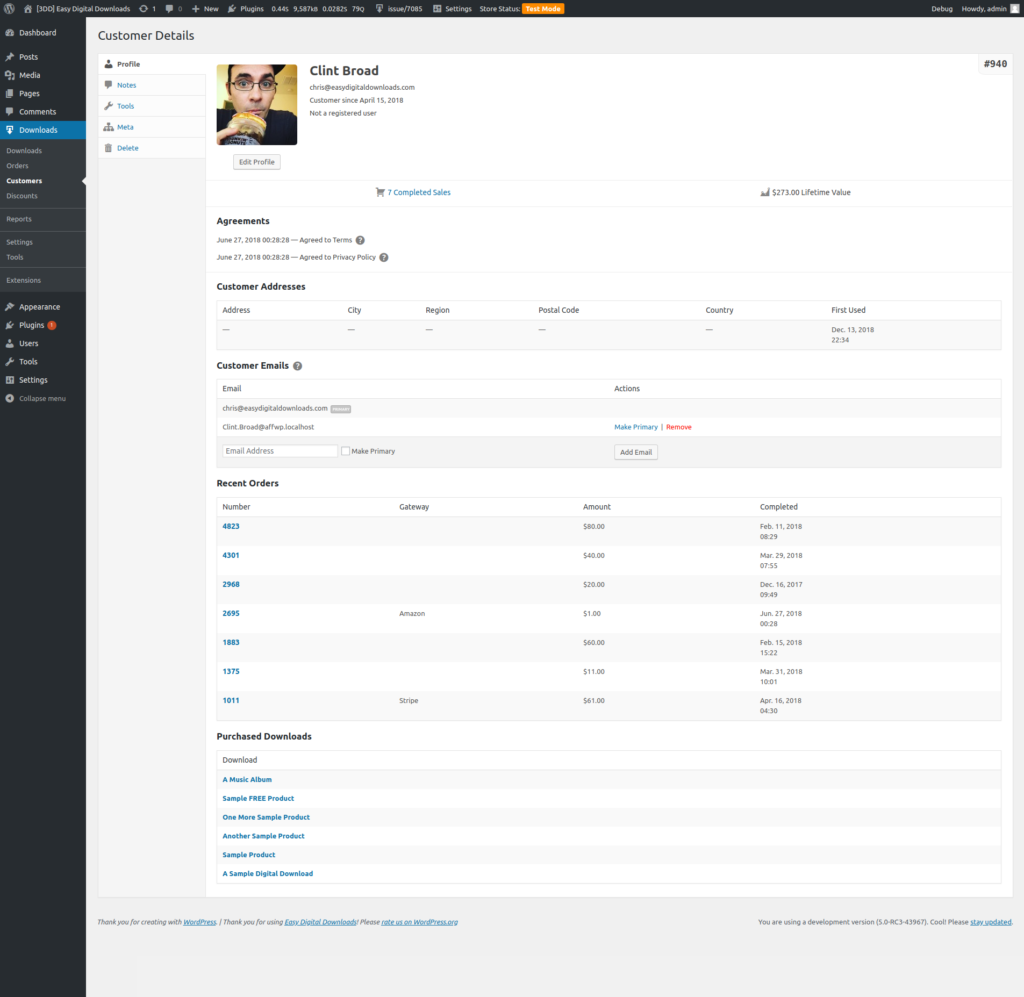This screenshot has height=997, width=1024.
Task: Open the New menu in the admin bar
Action: tap(204, 8)
